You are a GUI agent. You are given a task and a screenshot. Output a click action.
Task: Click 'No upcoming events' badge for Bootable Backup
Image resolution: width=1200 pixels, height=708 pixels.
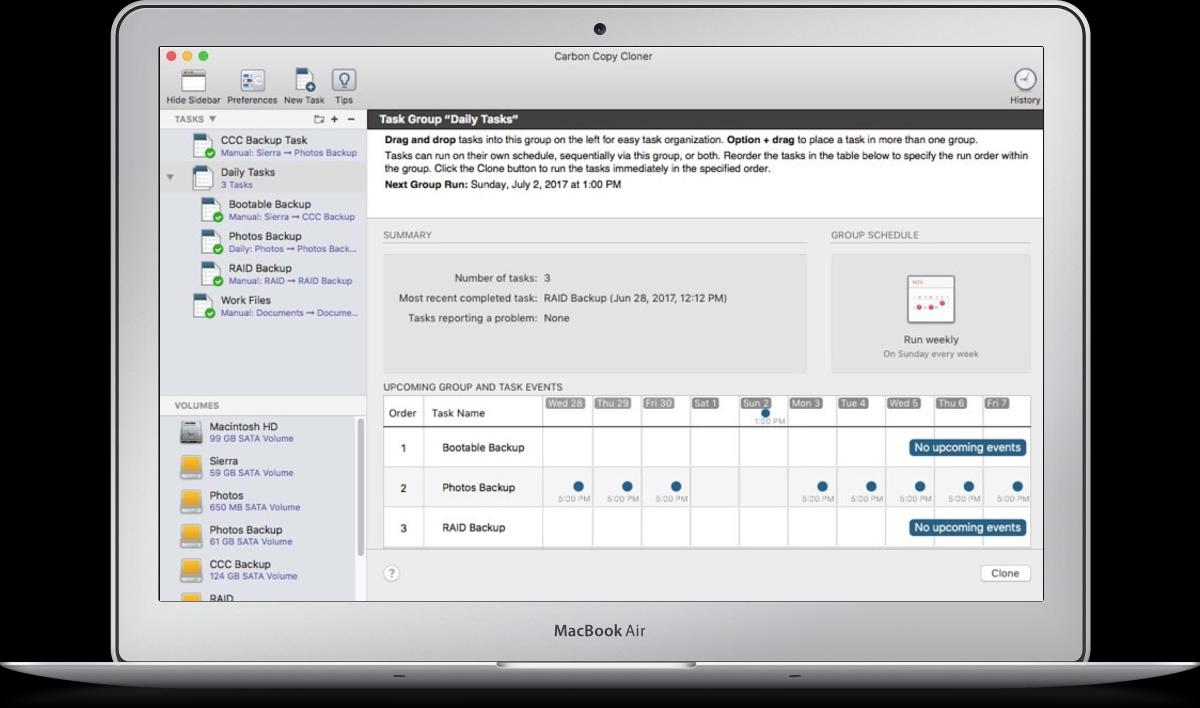coord(967,447)
